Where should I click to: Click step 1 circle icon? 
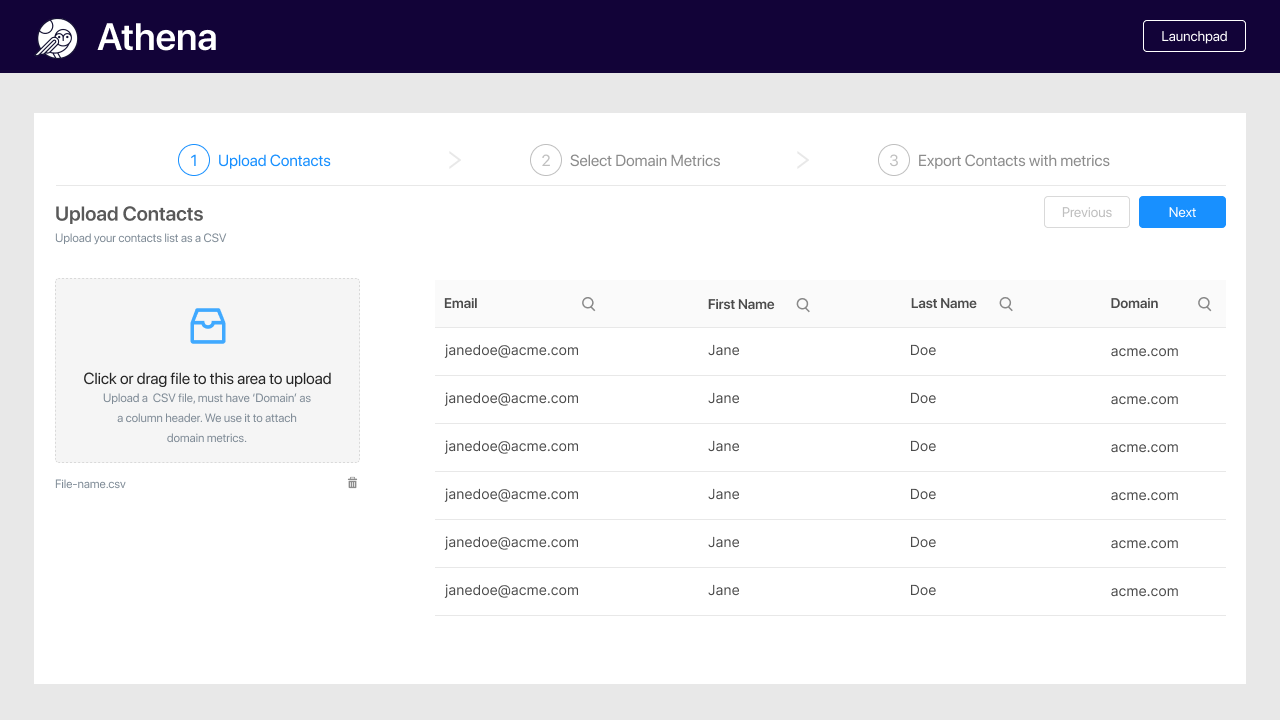[x=194, y=160]
